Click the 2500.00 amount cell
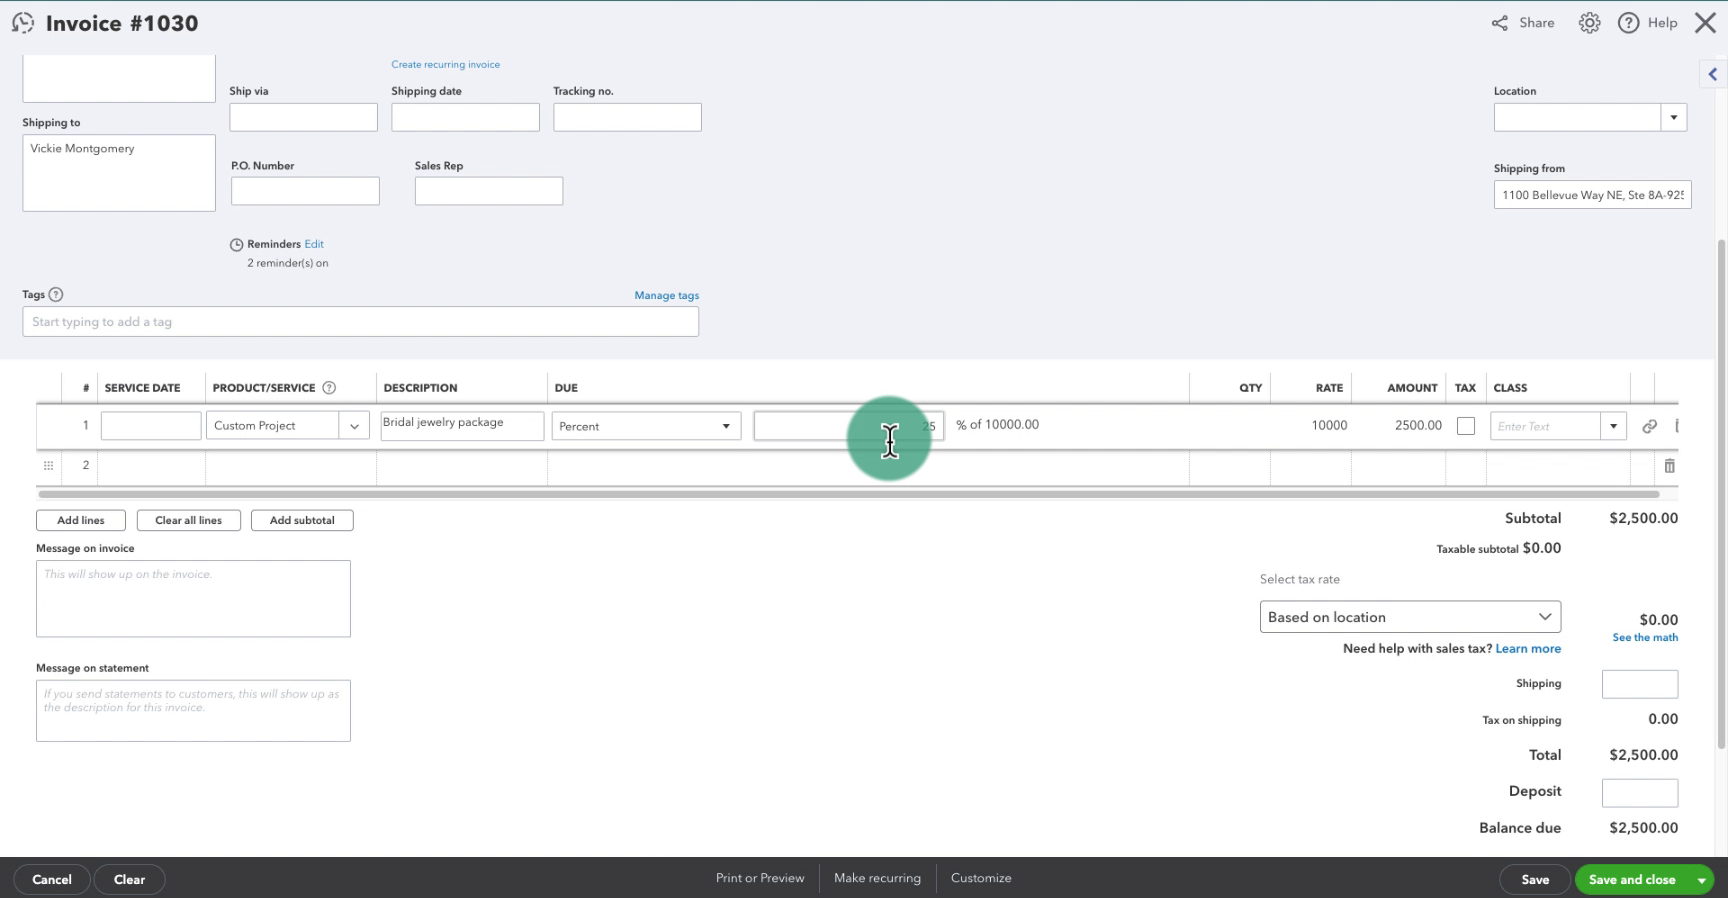 pos(1418,425)
